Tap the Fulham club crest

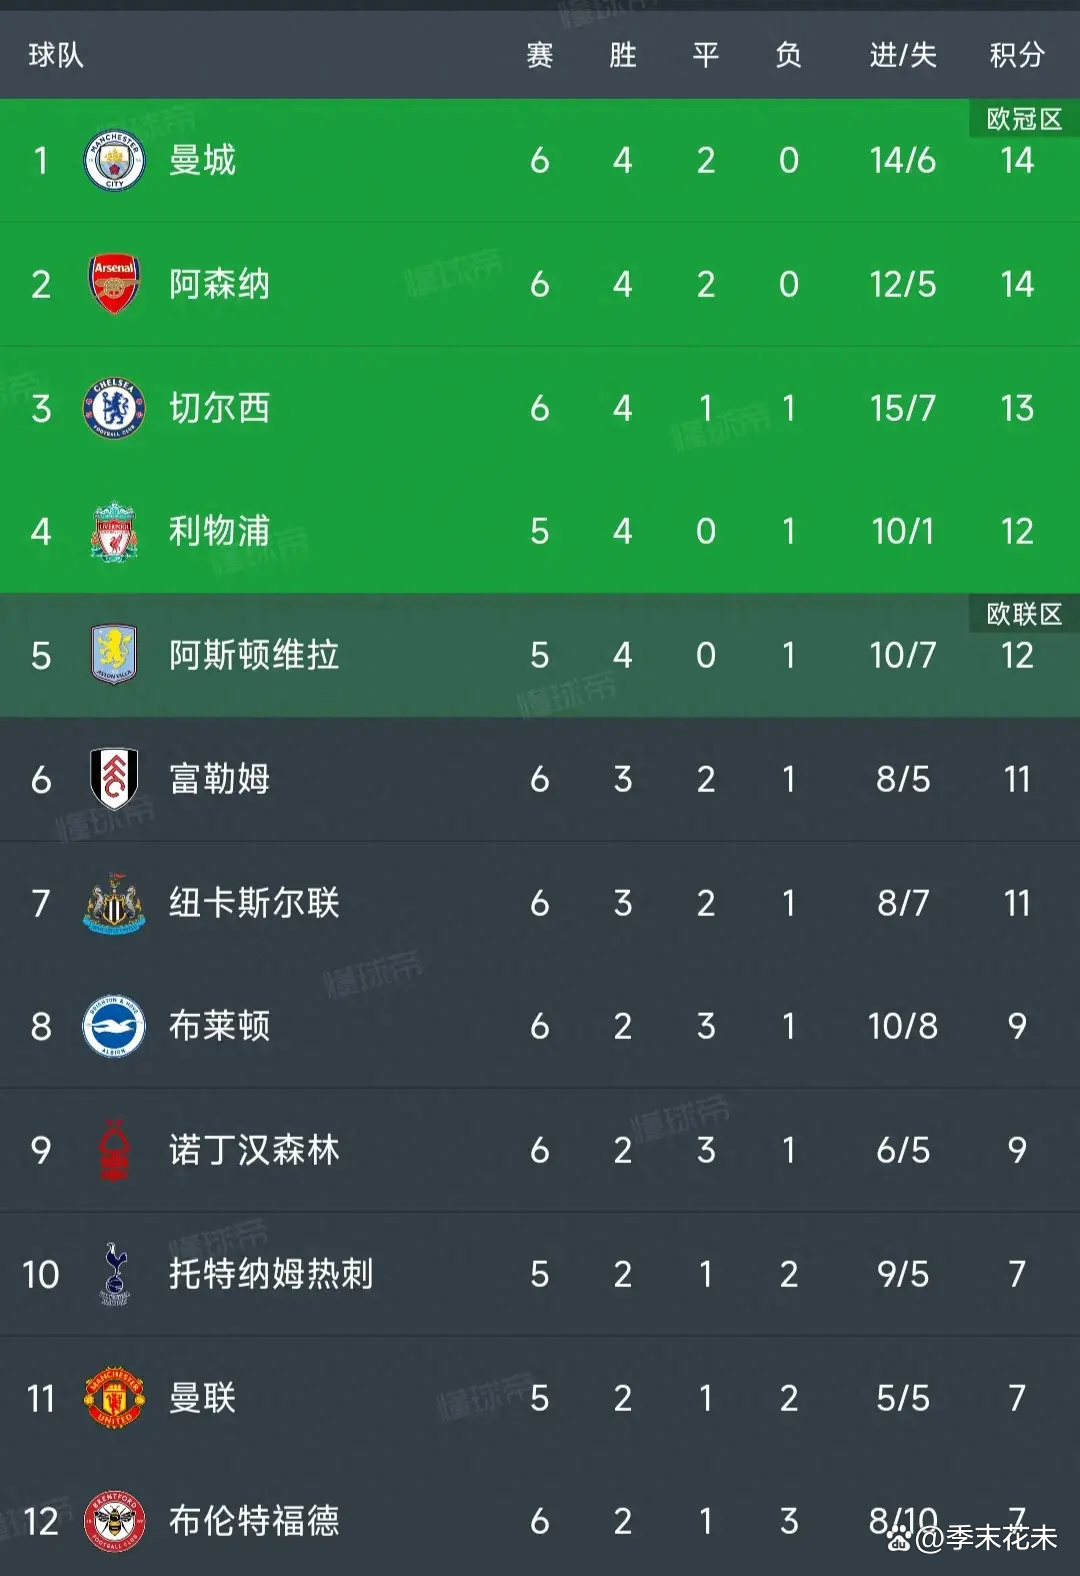point(114,779)
